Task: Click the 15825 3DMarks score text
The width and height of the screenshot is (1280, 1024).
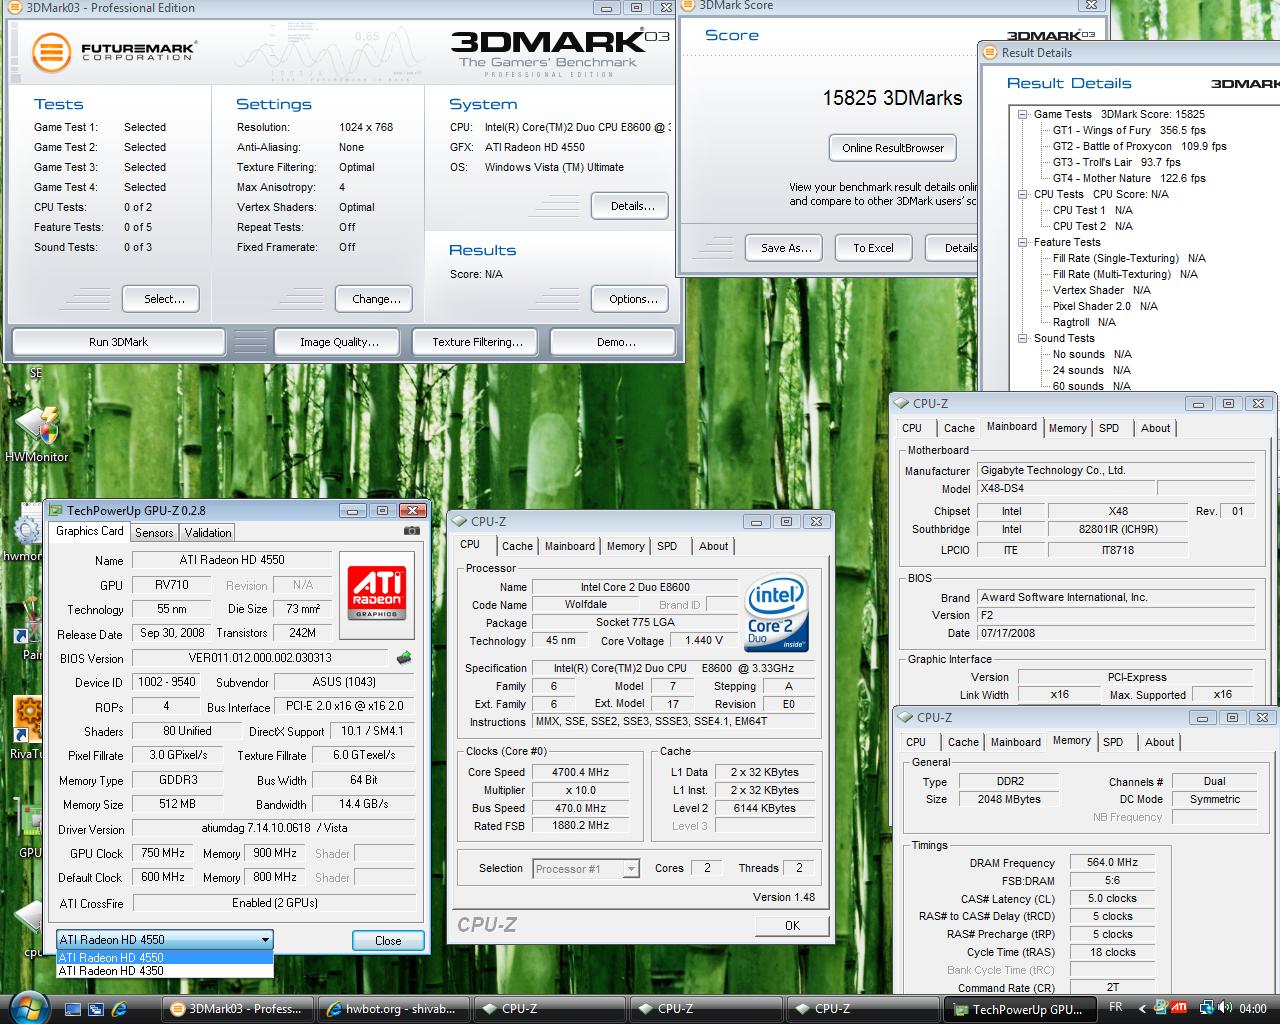Action: tap(892, 98)
